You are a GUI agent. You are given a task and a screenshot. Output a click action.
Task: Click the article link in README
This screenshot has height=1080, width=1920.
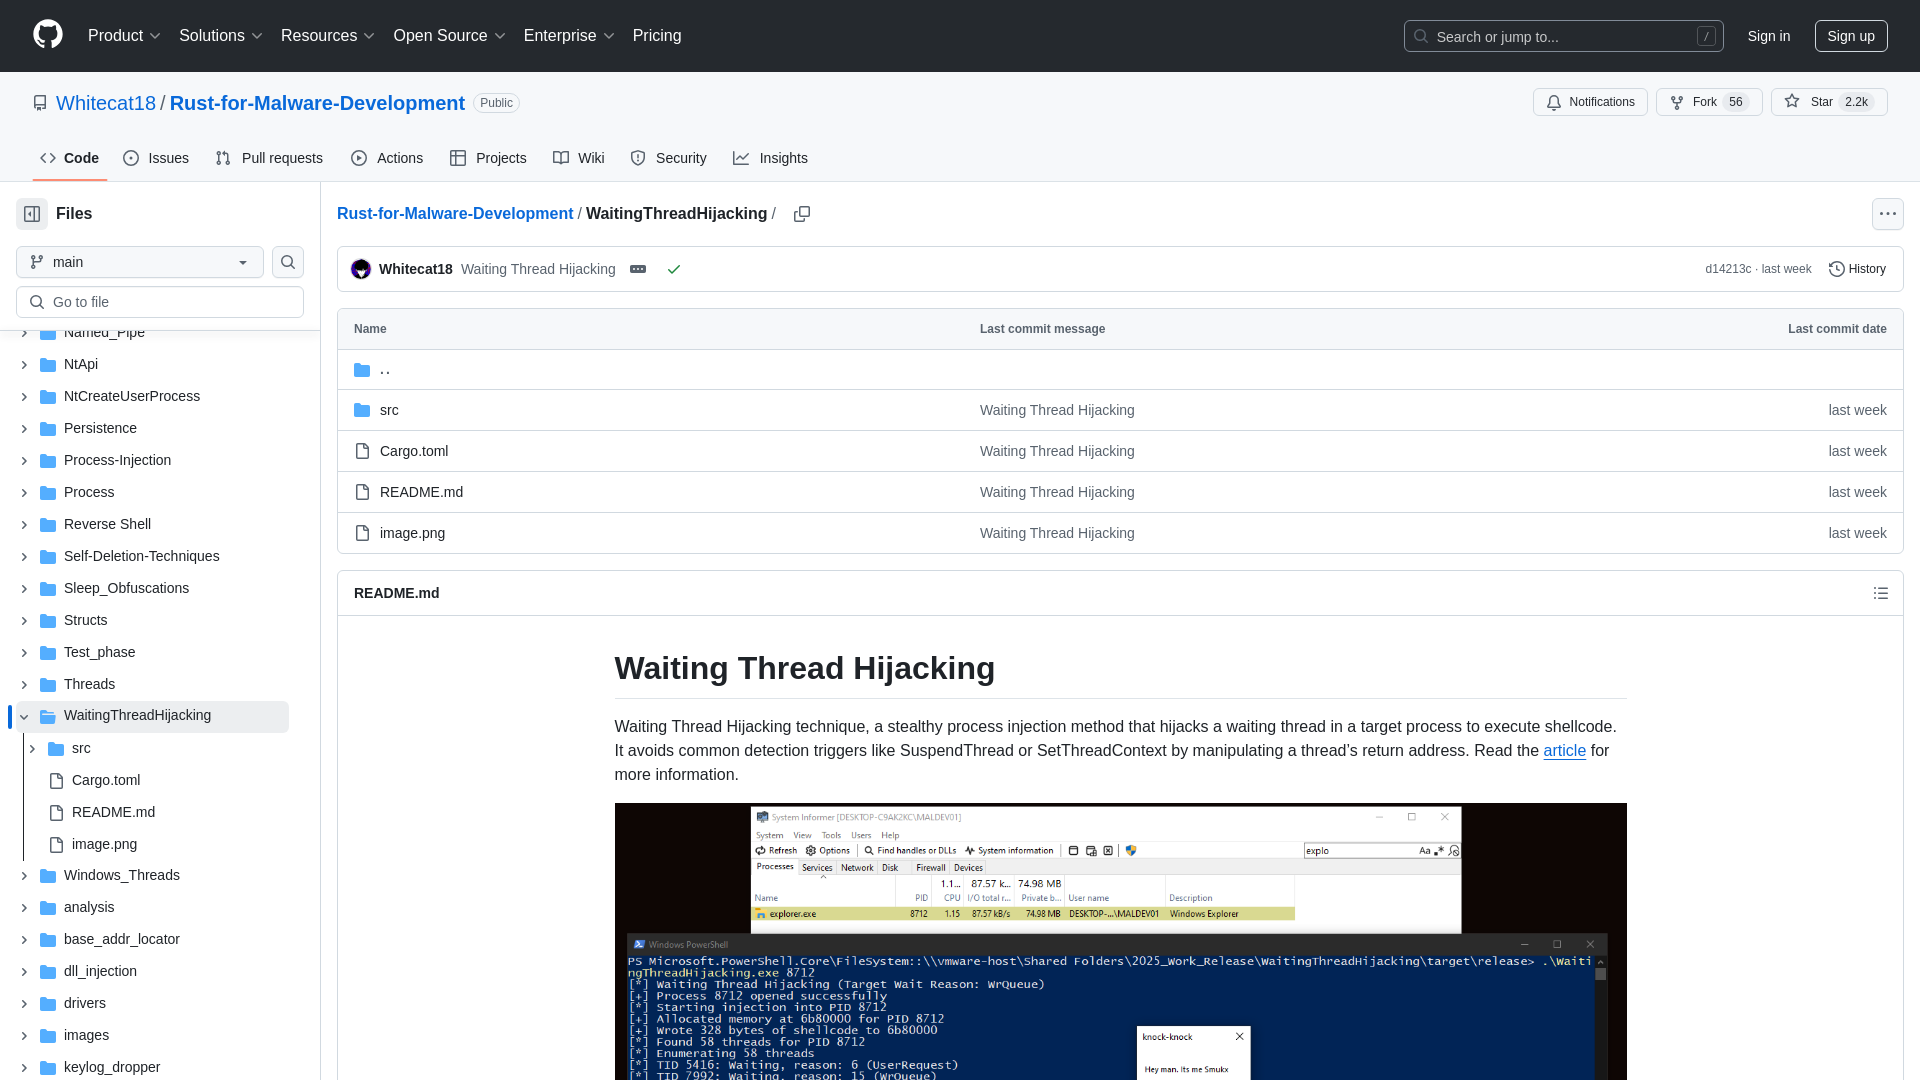1564,751
